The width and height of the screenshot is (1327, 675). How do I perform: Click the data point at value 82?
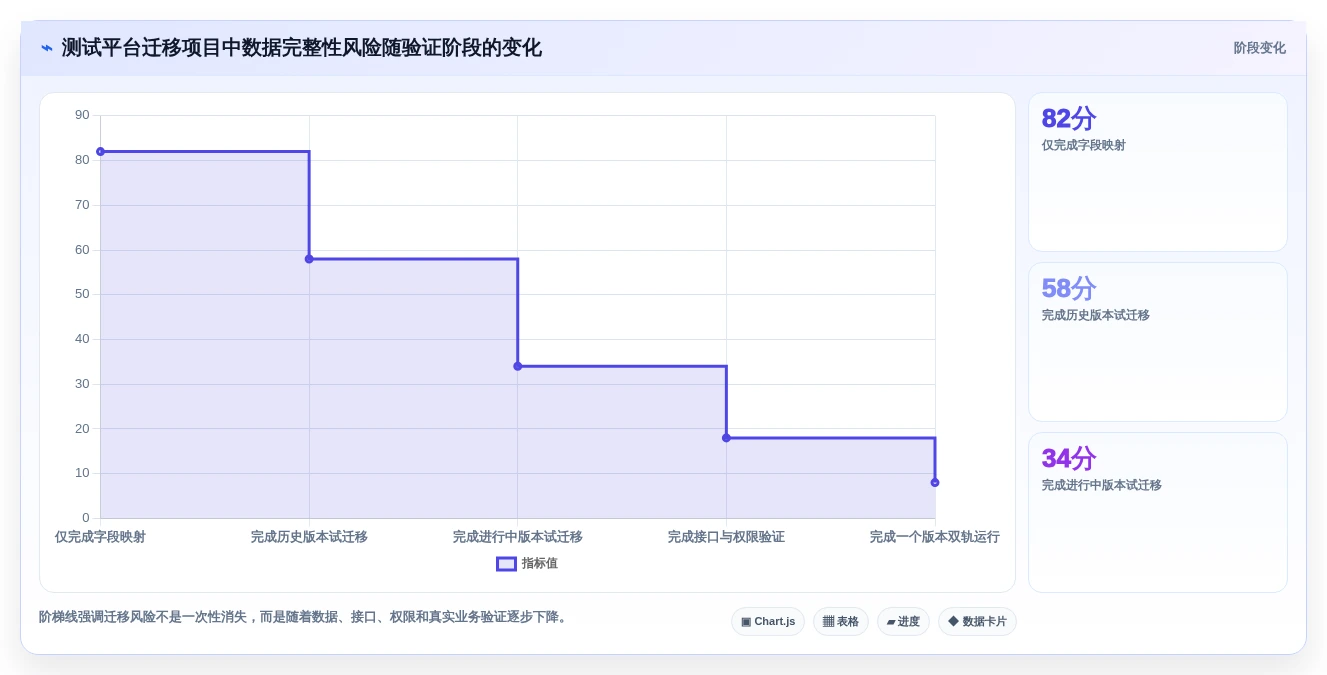(100, 152)
